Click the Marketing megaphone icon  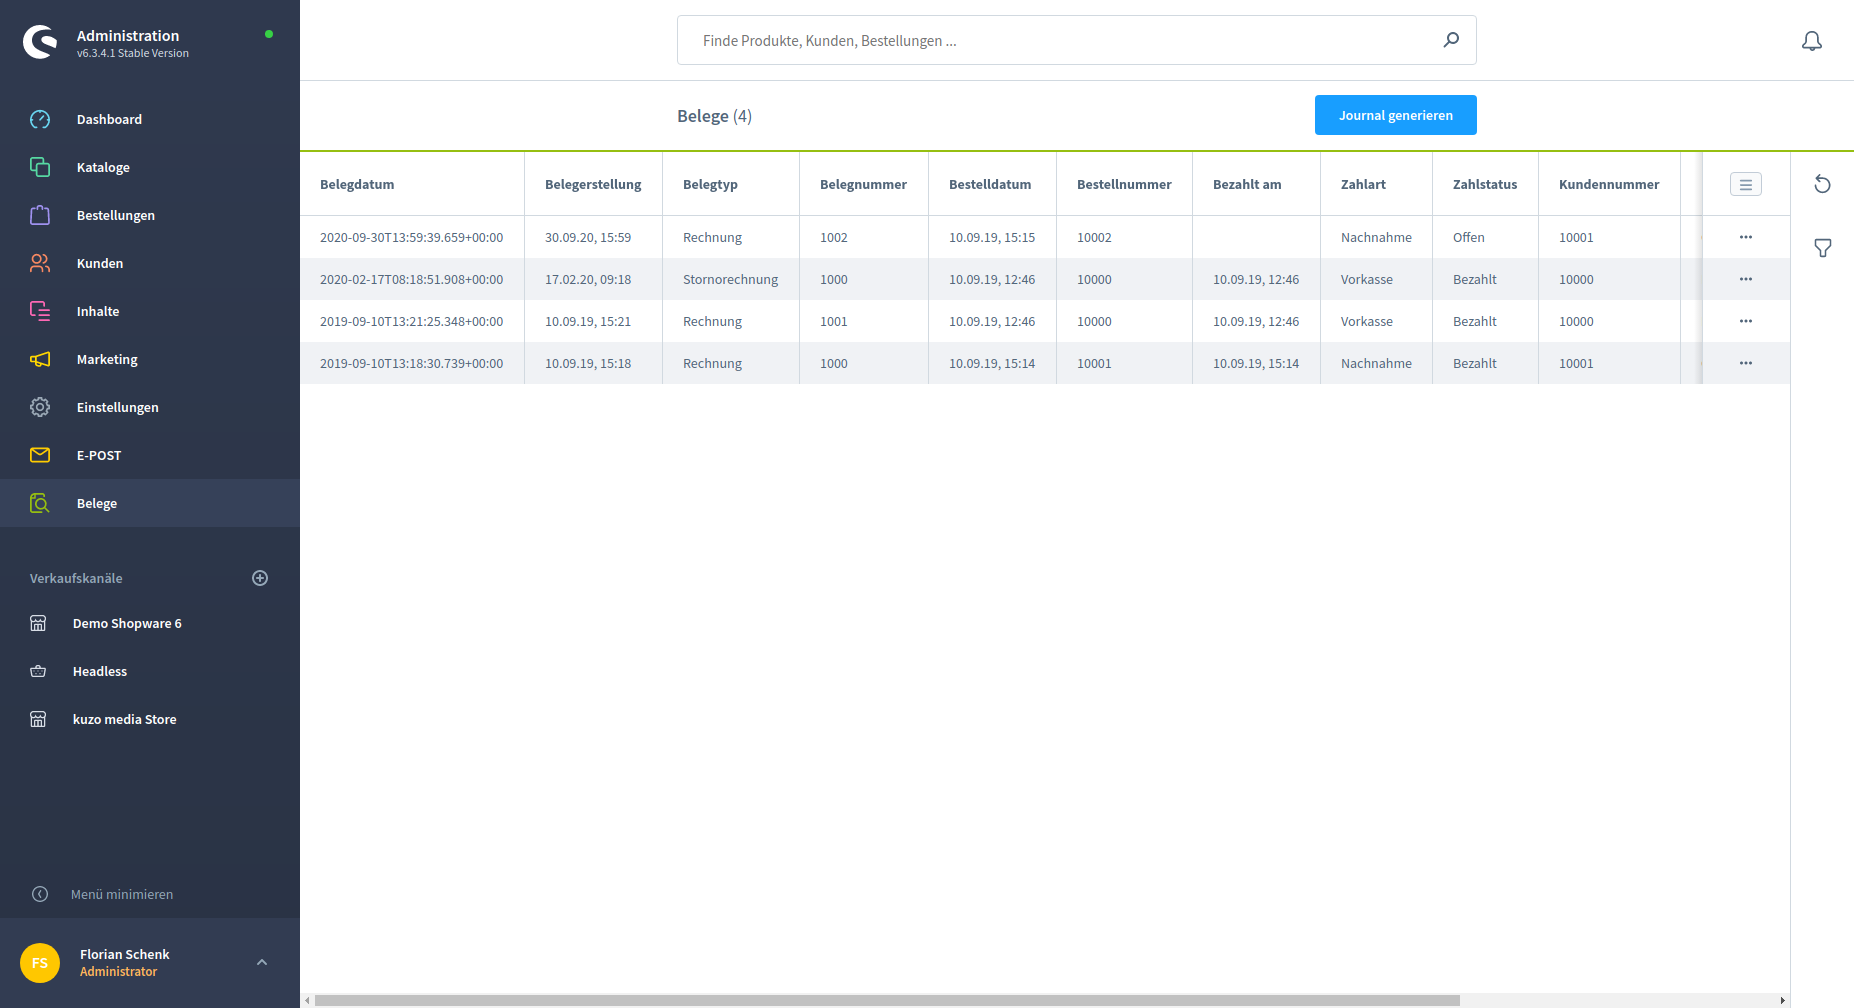[x=40, y=359]
